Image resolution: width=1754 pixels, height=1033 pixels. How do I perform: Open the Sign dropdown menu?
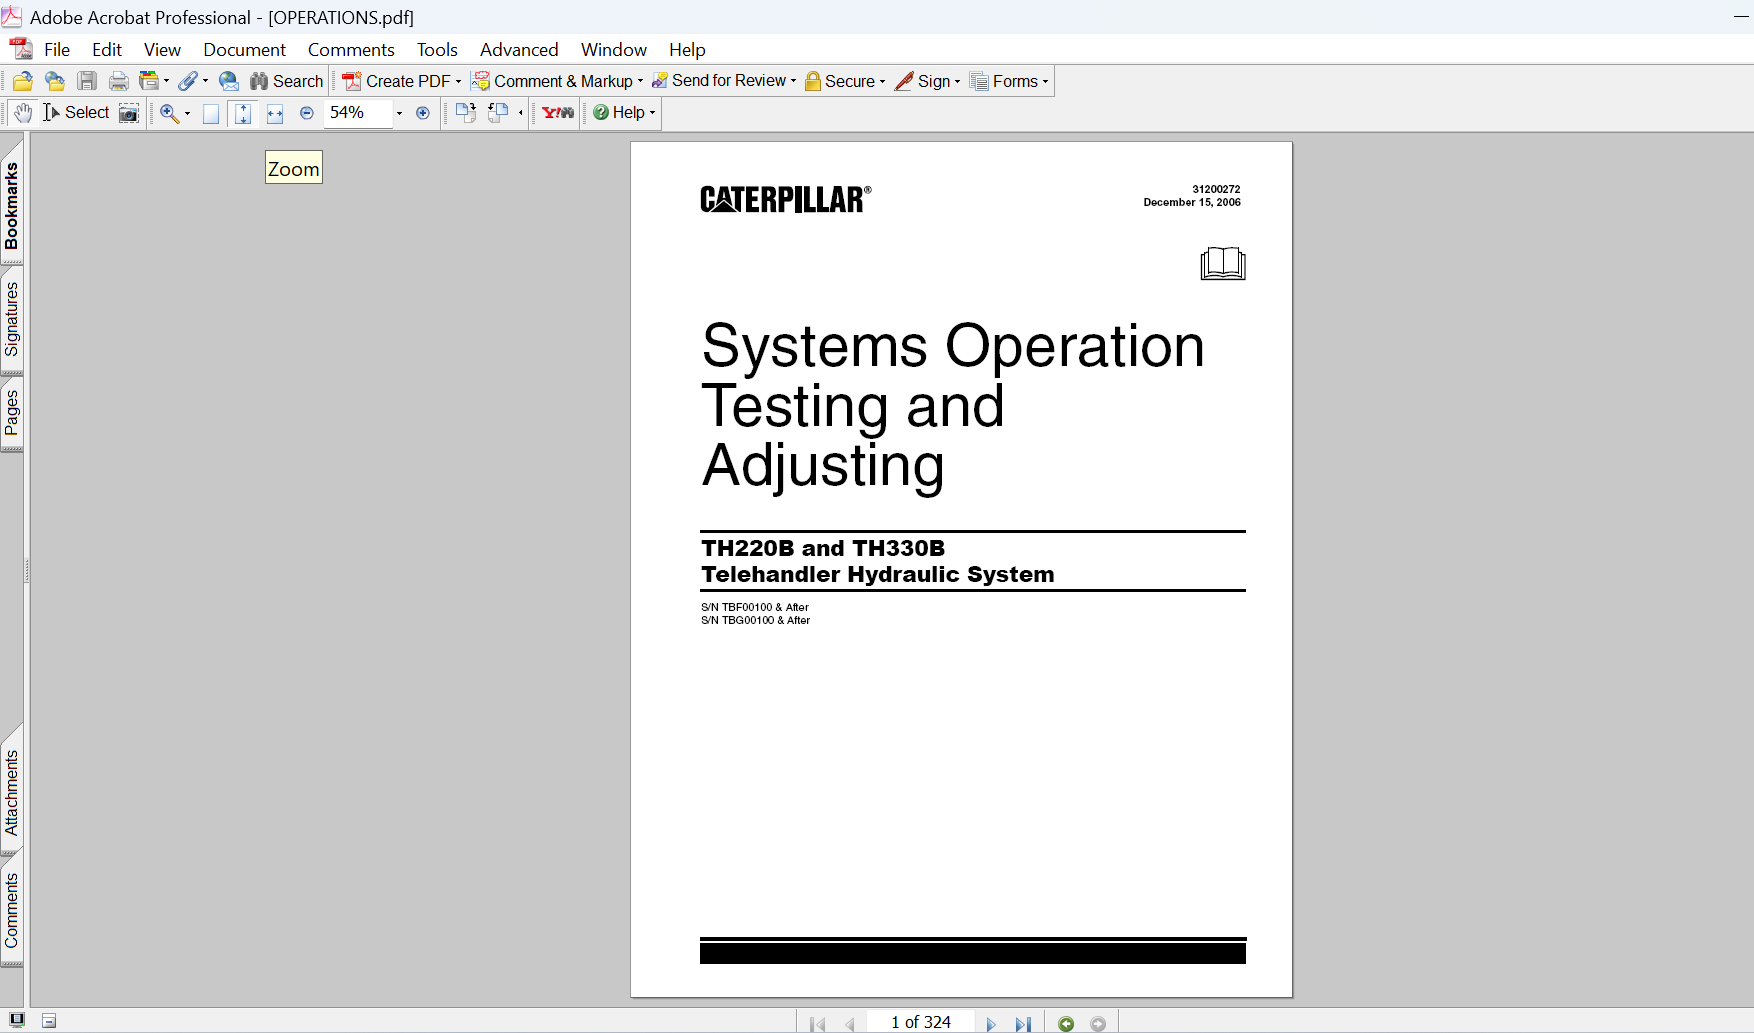928,81
